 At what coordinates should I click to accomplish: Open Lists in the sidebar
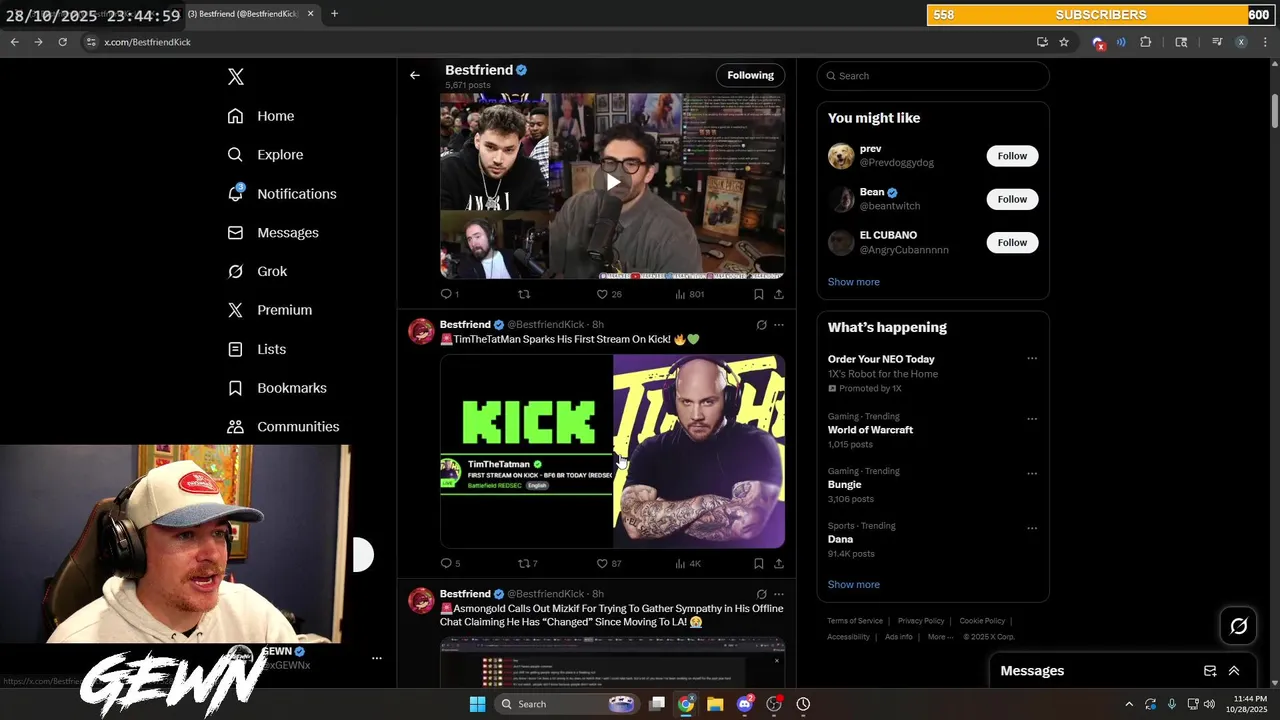(257, 349)
